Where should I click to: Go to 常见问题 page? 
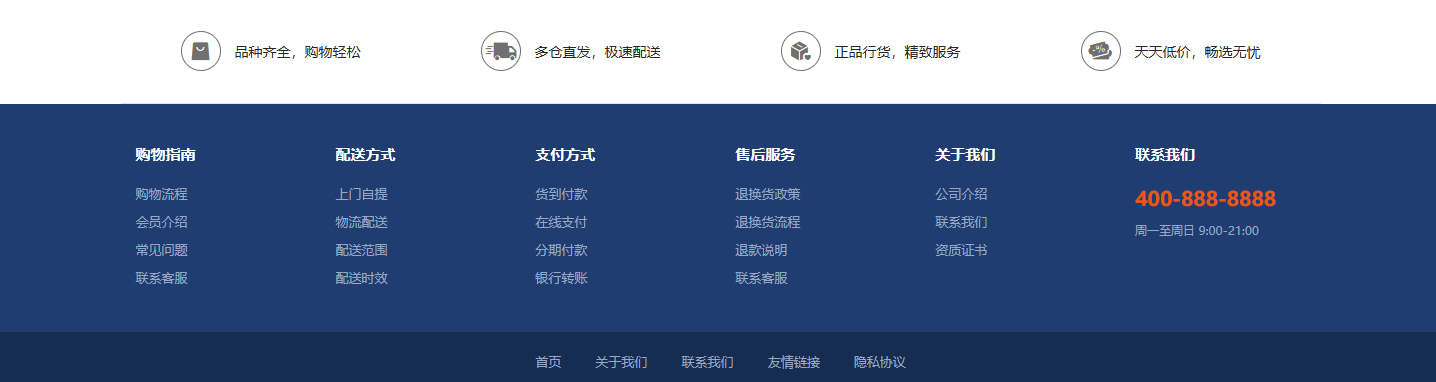click(162, 250)
